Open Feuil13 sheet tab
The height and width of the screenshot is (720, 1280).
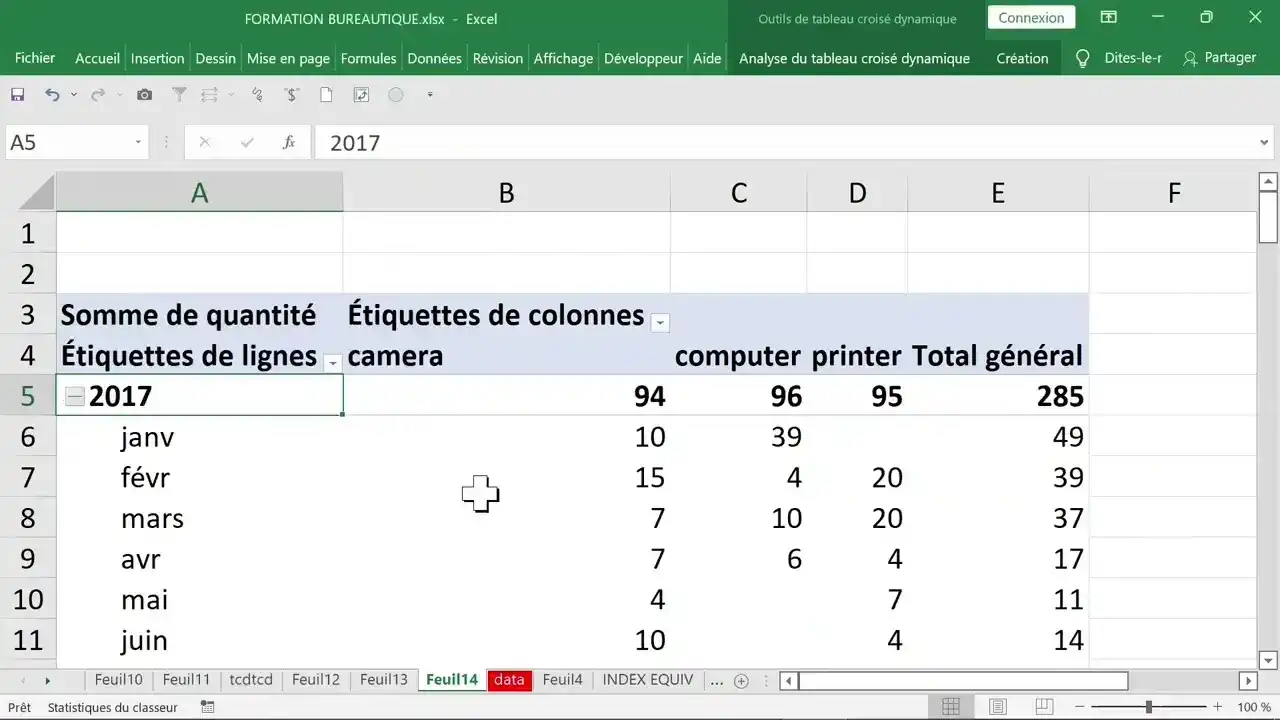(x=384, y=680)
